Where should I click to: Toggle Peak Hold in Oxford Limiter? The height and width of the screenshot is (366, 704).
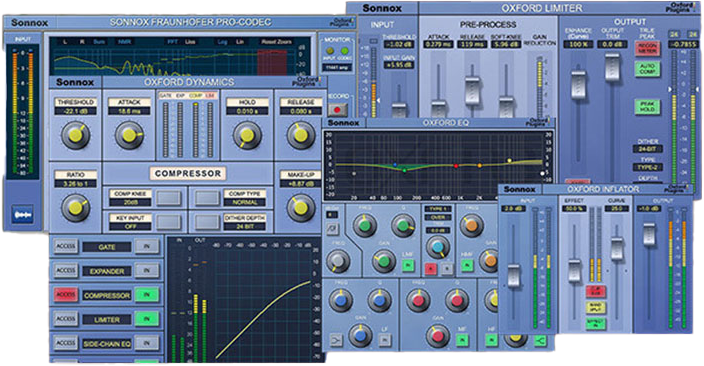pyautogui.click(x=647, y=106)
